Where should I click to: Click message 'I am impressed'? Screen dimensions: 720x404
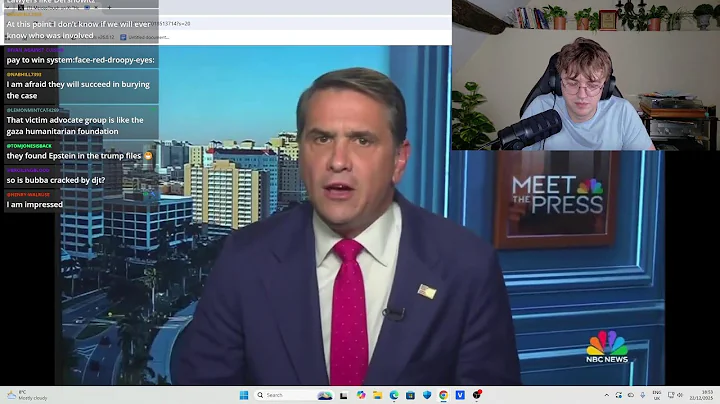tap(34, 205)
